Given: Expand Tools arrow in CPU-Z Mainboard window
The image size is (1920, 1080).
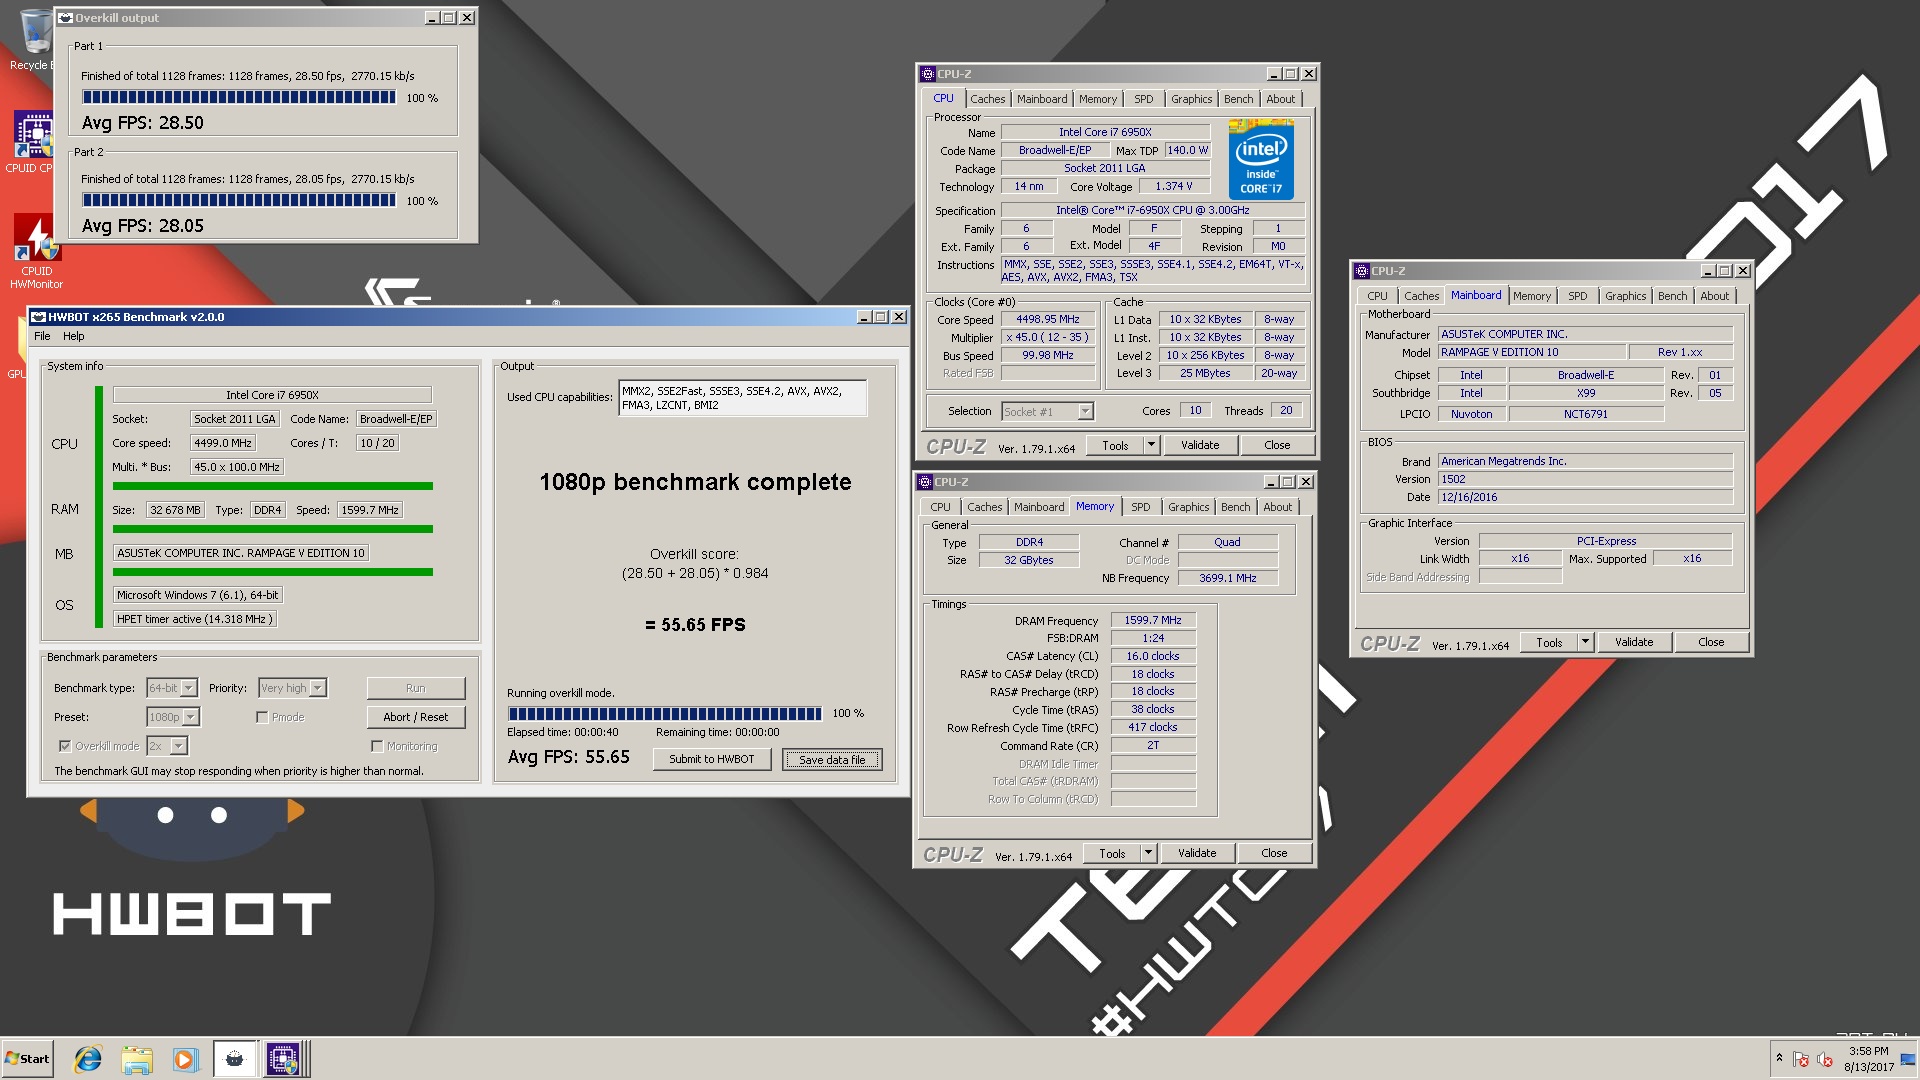Looking at the screenshot, I should pyautogui.click(x=1585, y=642).
